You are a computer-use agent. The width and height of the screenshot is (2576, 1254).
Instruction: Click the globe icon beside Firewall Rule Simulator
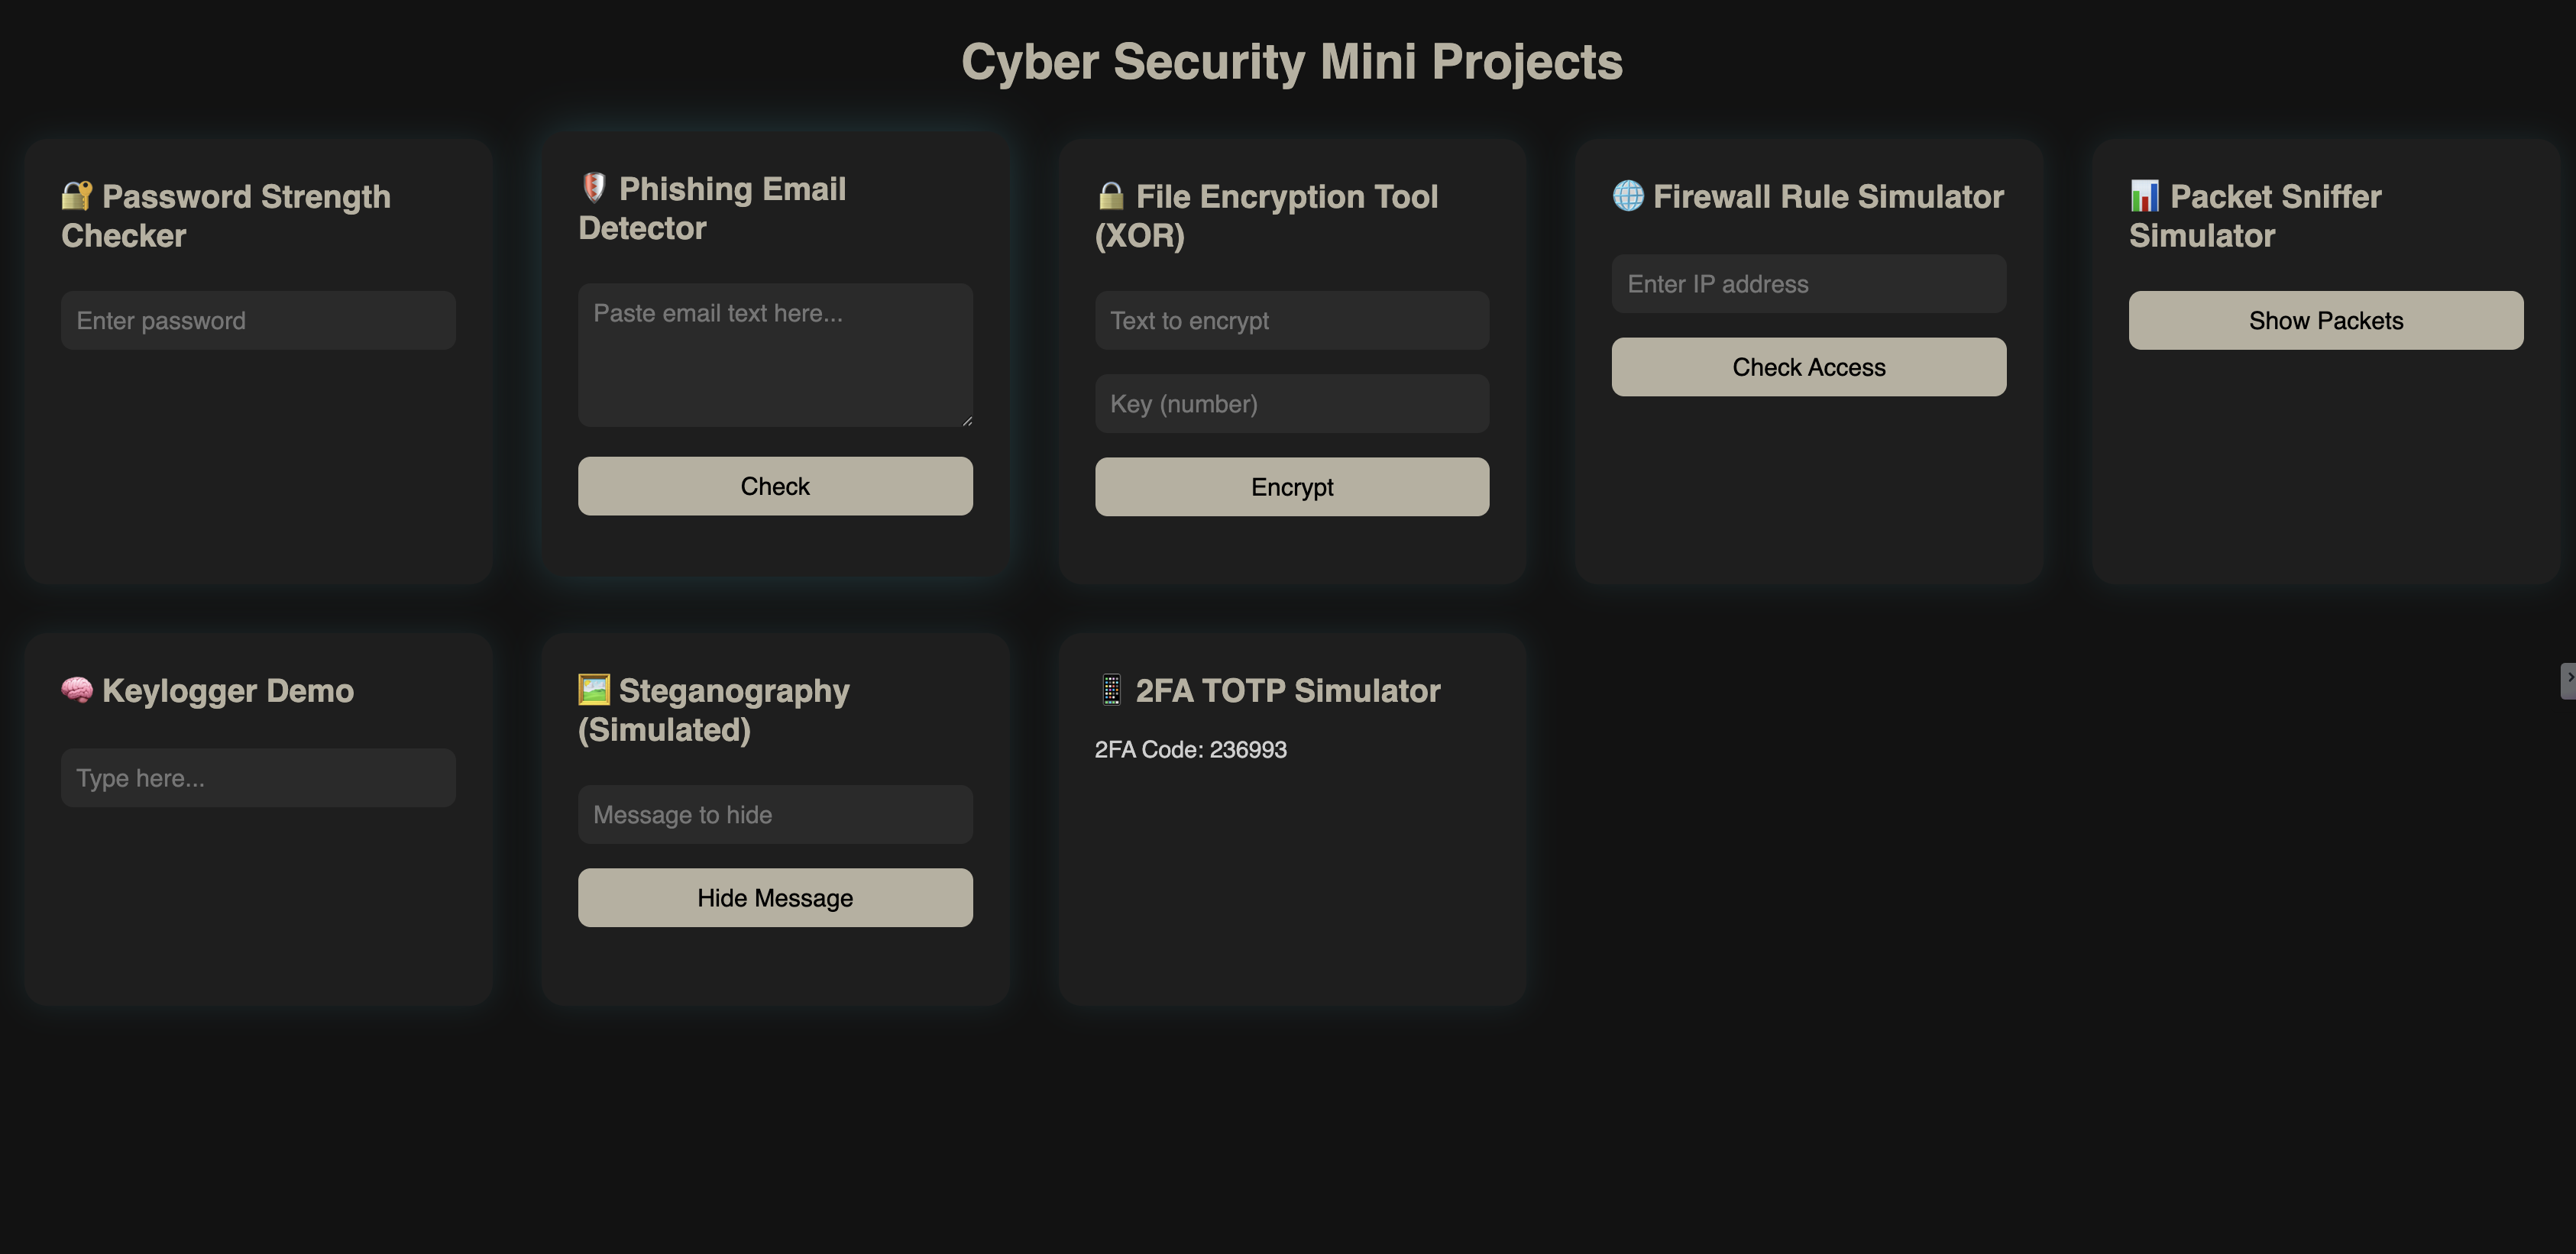point(1628,196)
